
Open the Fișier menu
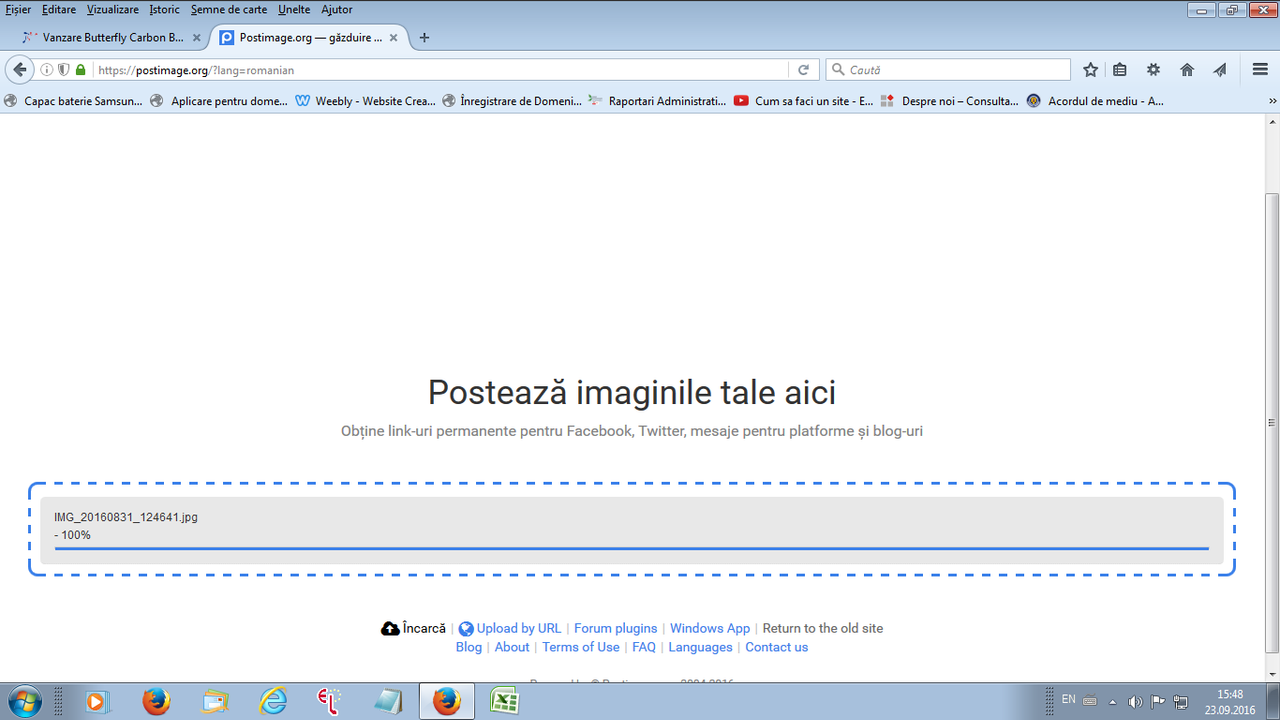[x=18, y=9]
